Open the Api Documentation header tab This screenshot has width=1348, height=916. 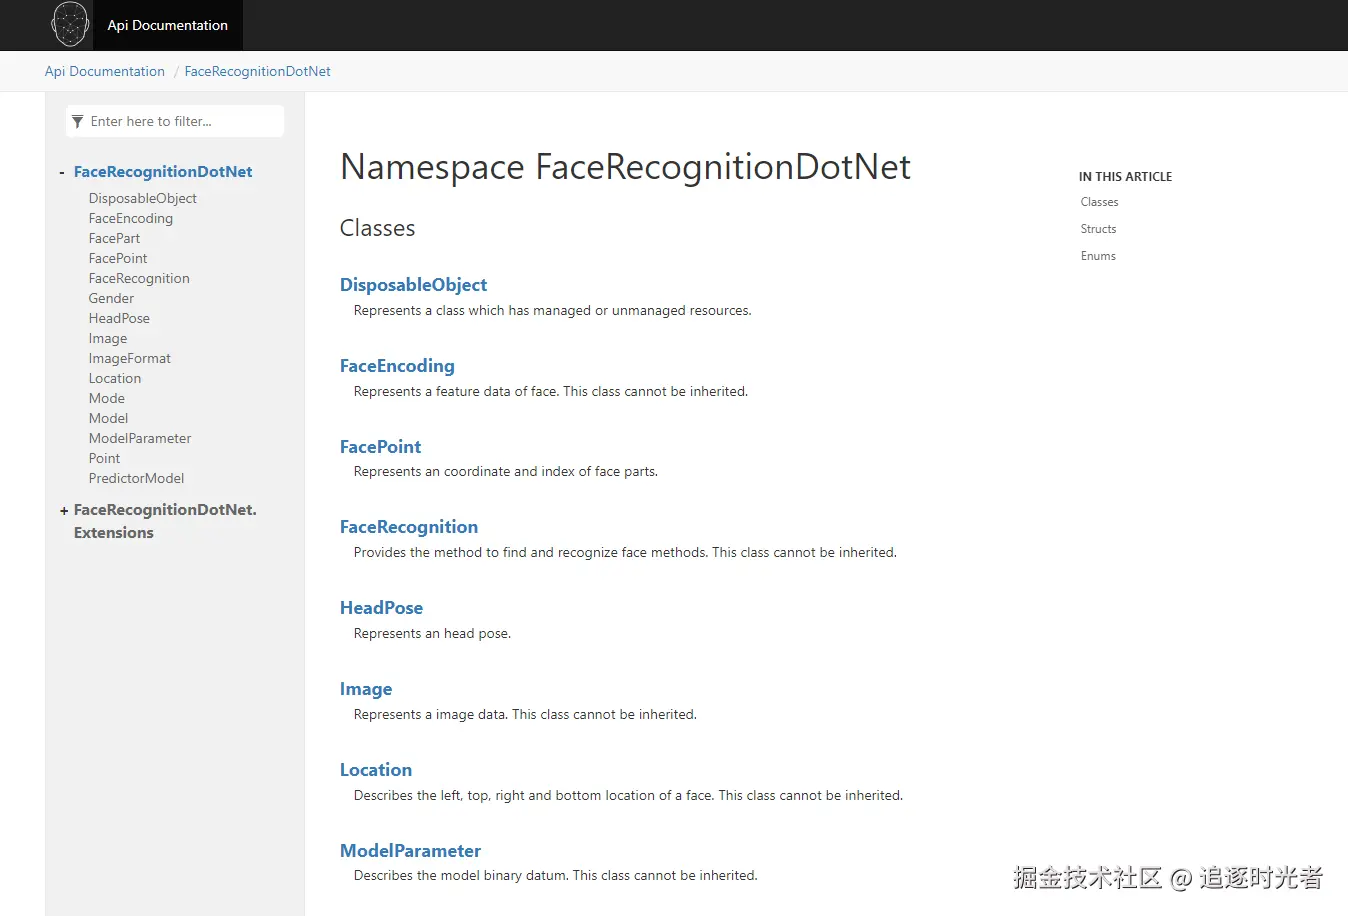coord(167,25)
